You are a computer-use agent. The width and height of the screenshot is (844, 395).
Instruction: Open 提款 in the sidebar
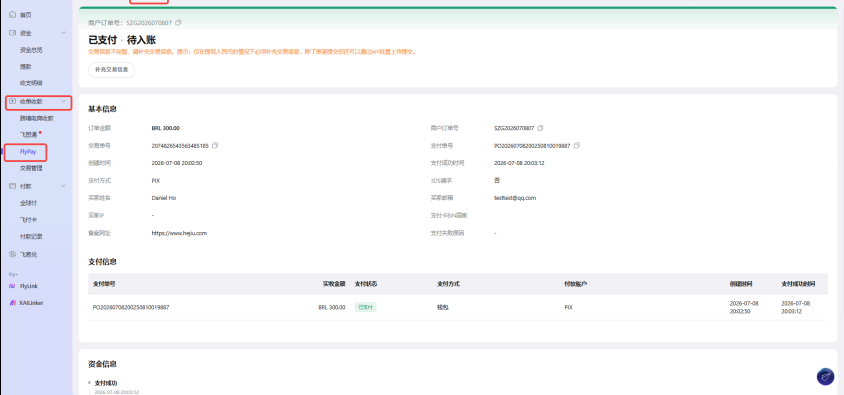coord(26,67)
